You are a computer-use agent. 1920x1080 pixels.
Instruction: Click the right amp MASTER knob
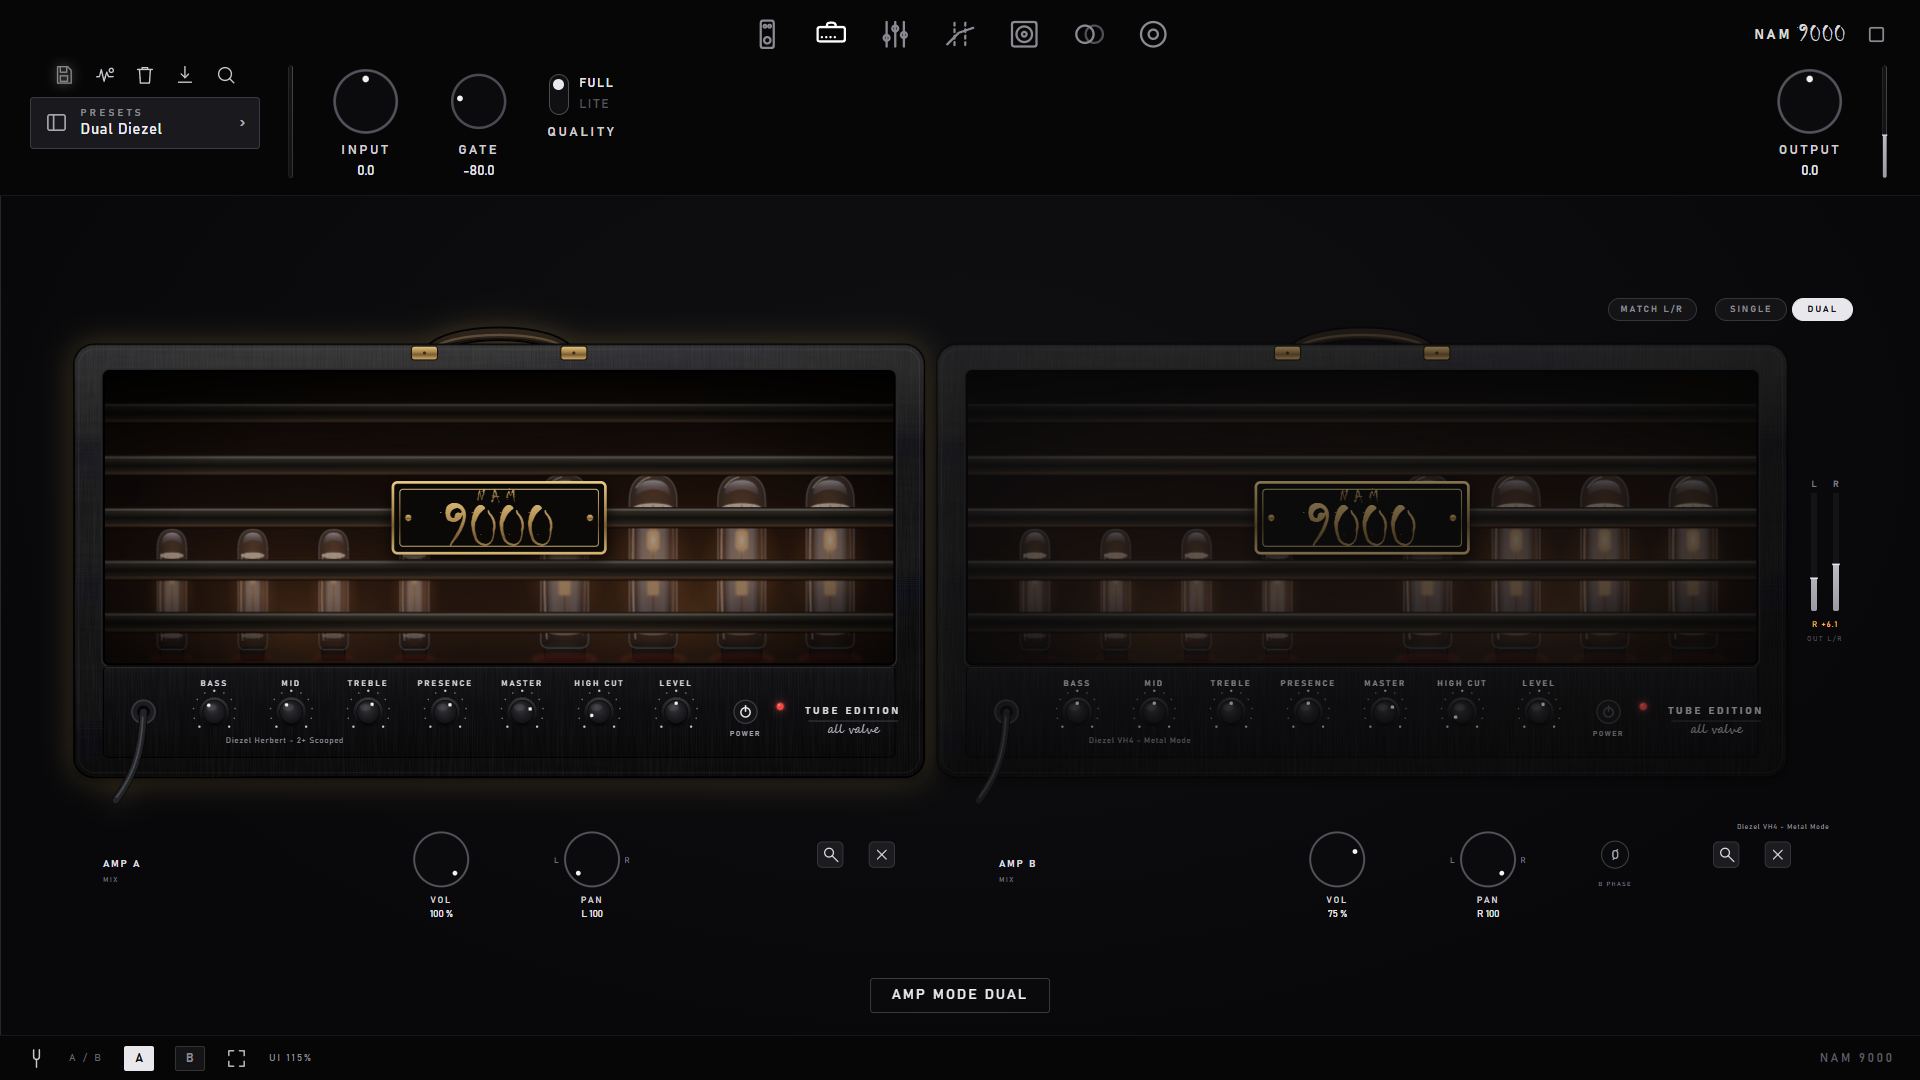click(1385, 712)
